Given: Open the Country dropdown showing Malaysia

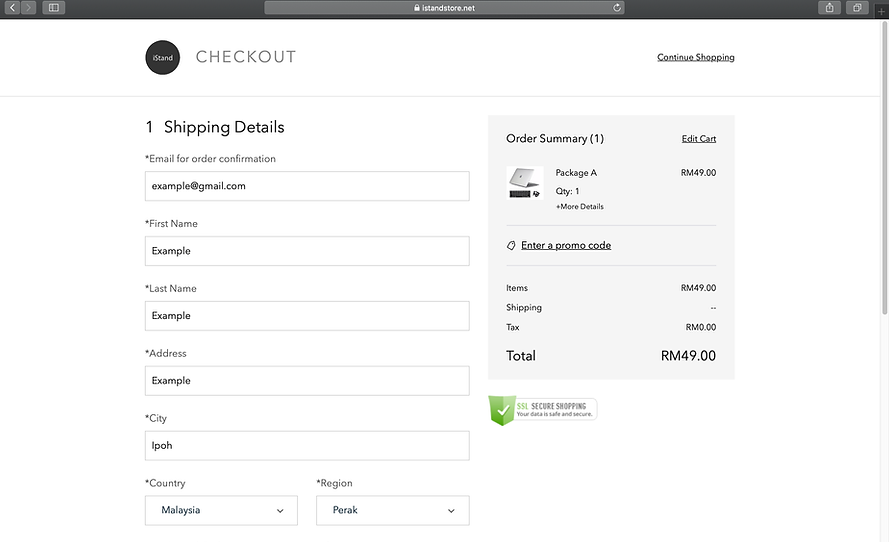Looking at the screenshot, I should pos(221,510).
